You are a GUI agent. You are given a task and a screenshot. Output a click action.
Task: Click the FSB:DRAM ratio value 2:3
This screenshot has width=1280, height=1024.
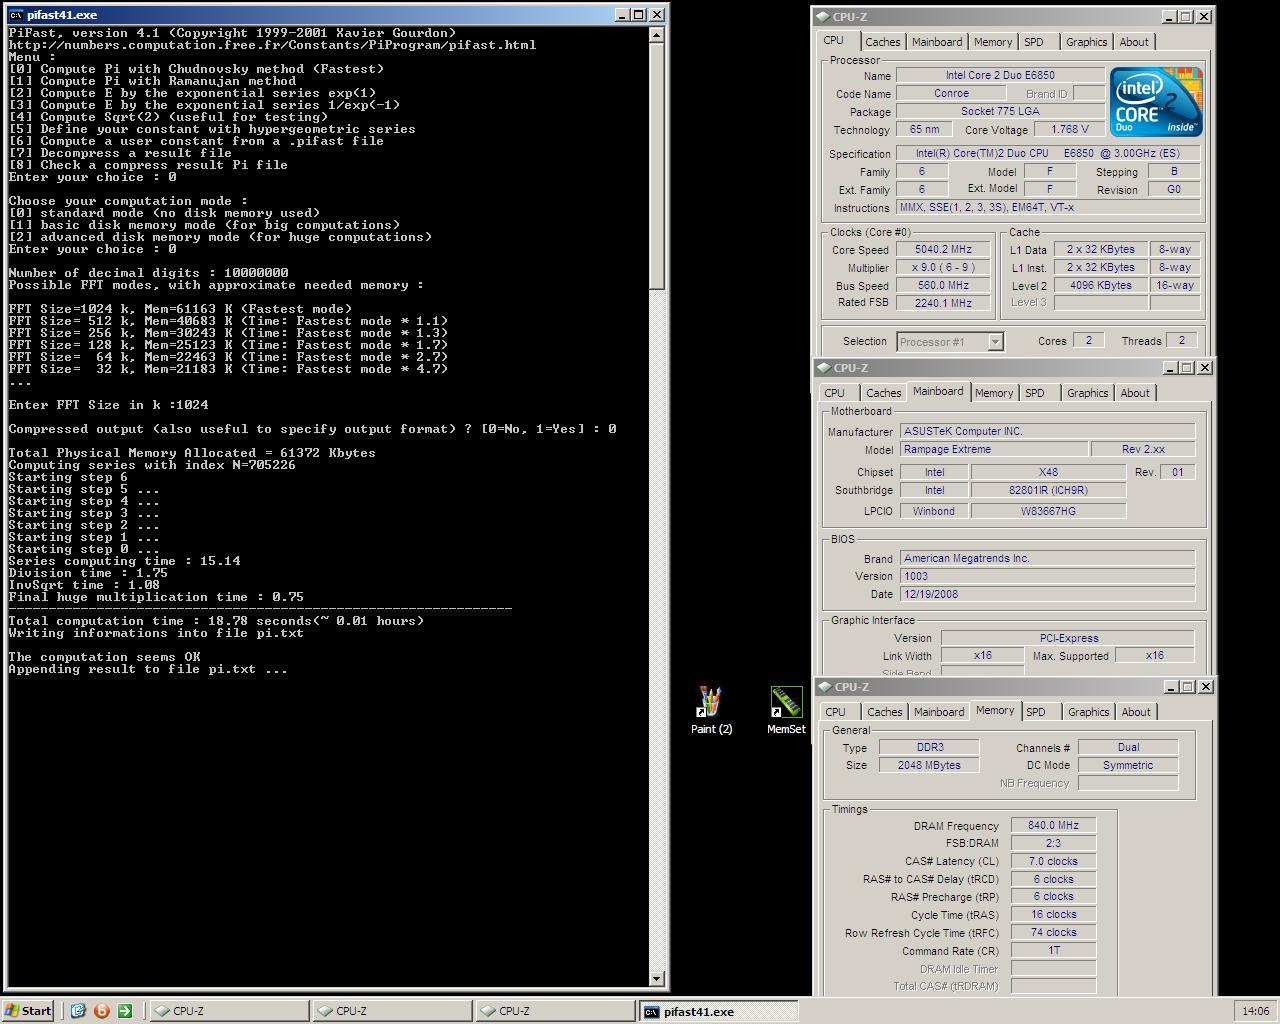pos(1053,843)
